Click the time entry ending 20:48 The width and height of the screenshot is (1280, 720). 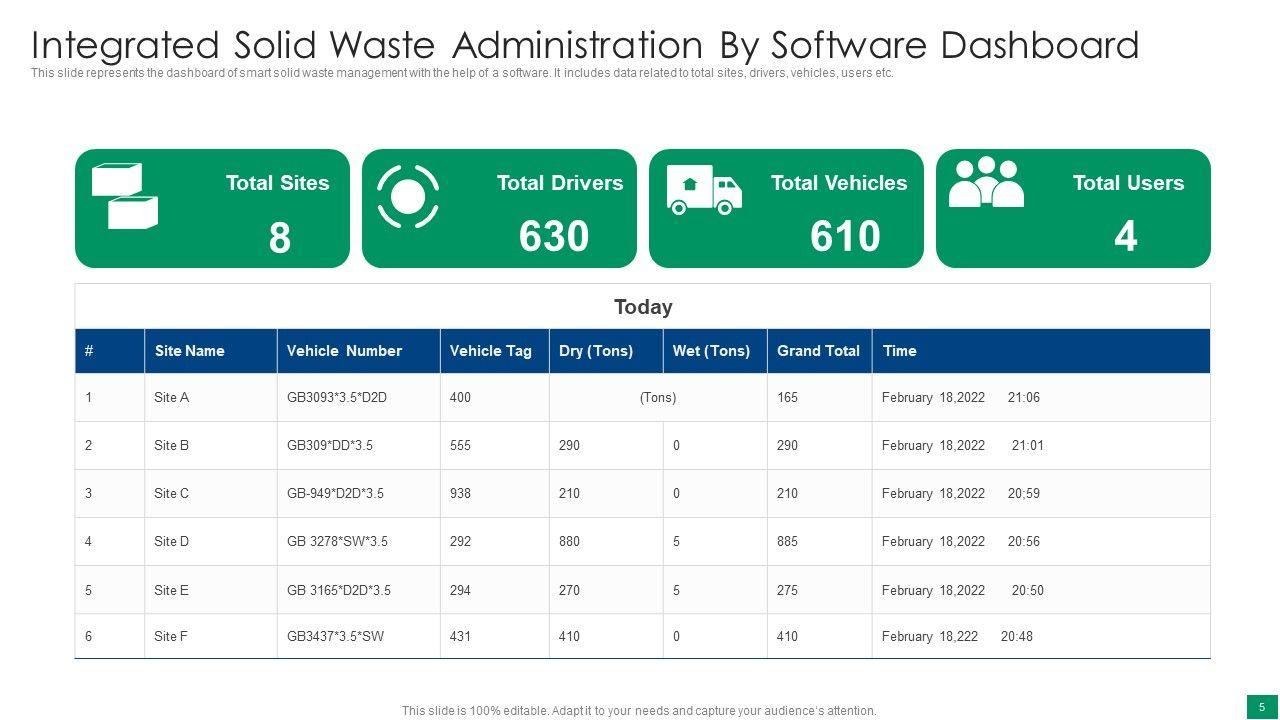957,637
